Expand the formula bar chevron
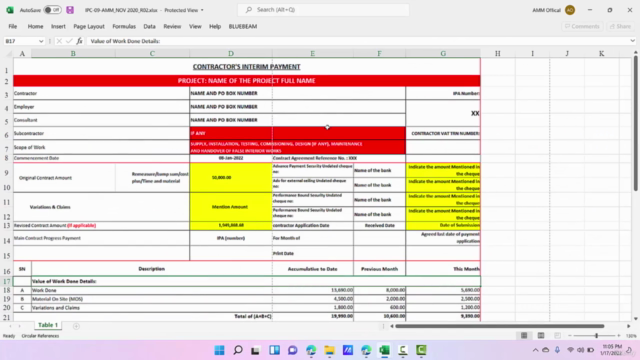The height and width of the screenshot is (360, 640). coord(632,41)
